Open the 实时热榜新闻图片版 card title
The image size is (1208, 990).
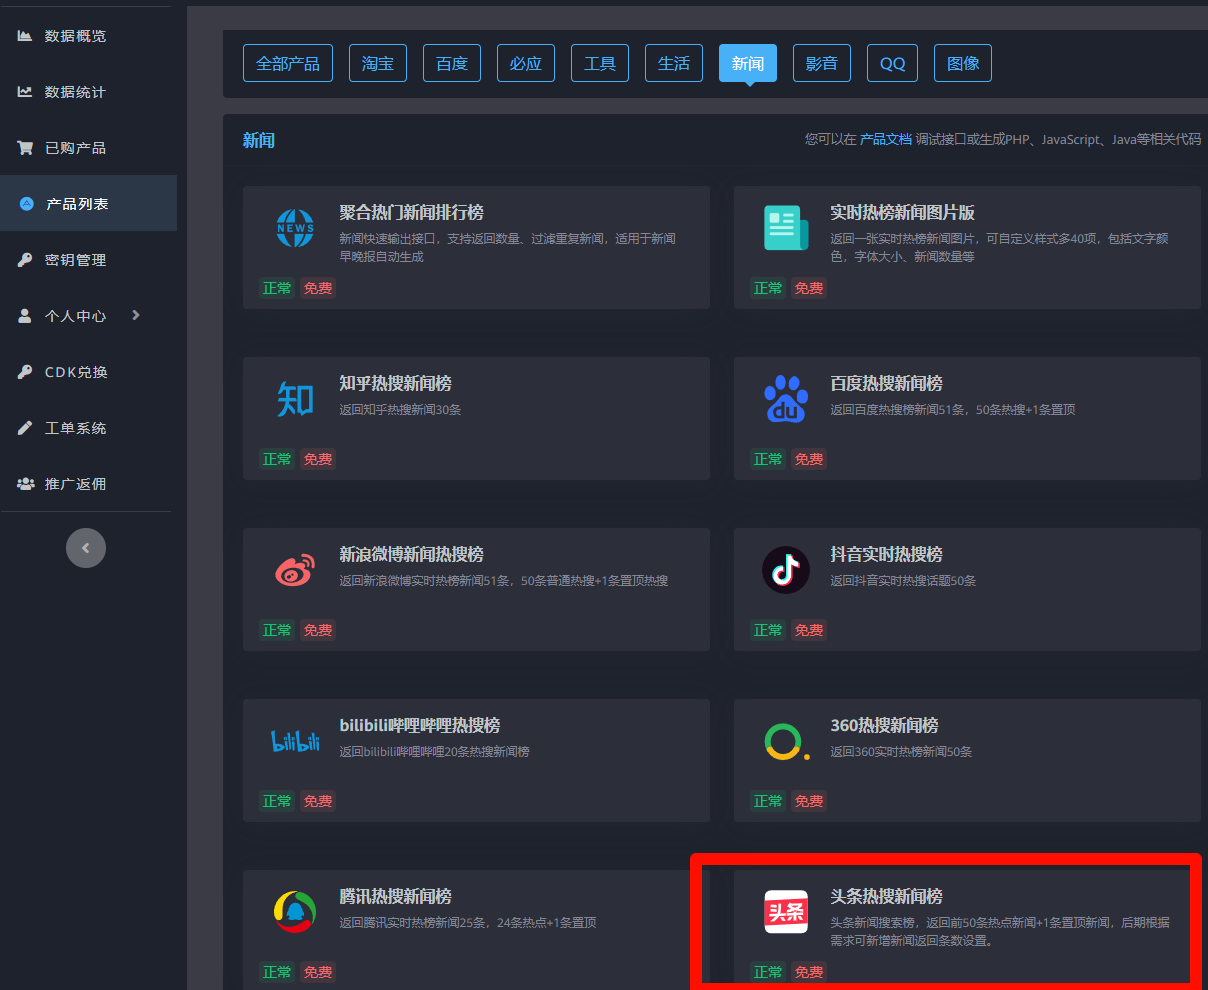click(x=902, y=213)
